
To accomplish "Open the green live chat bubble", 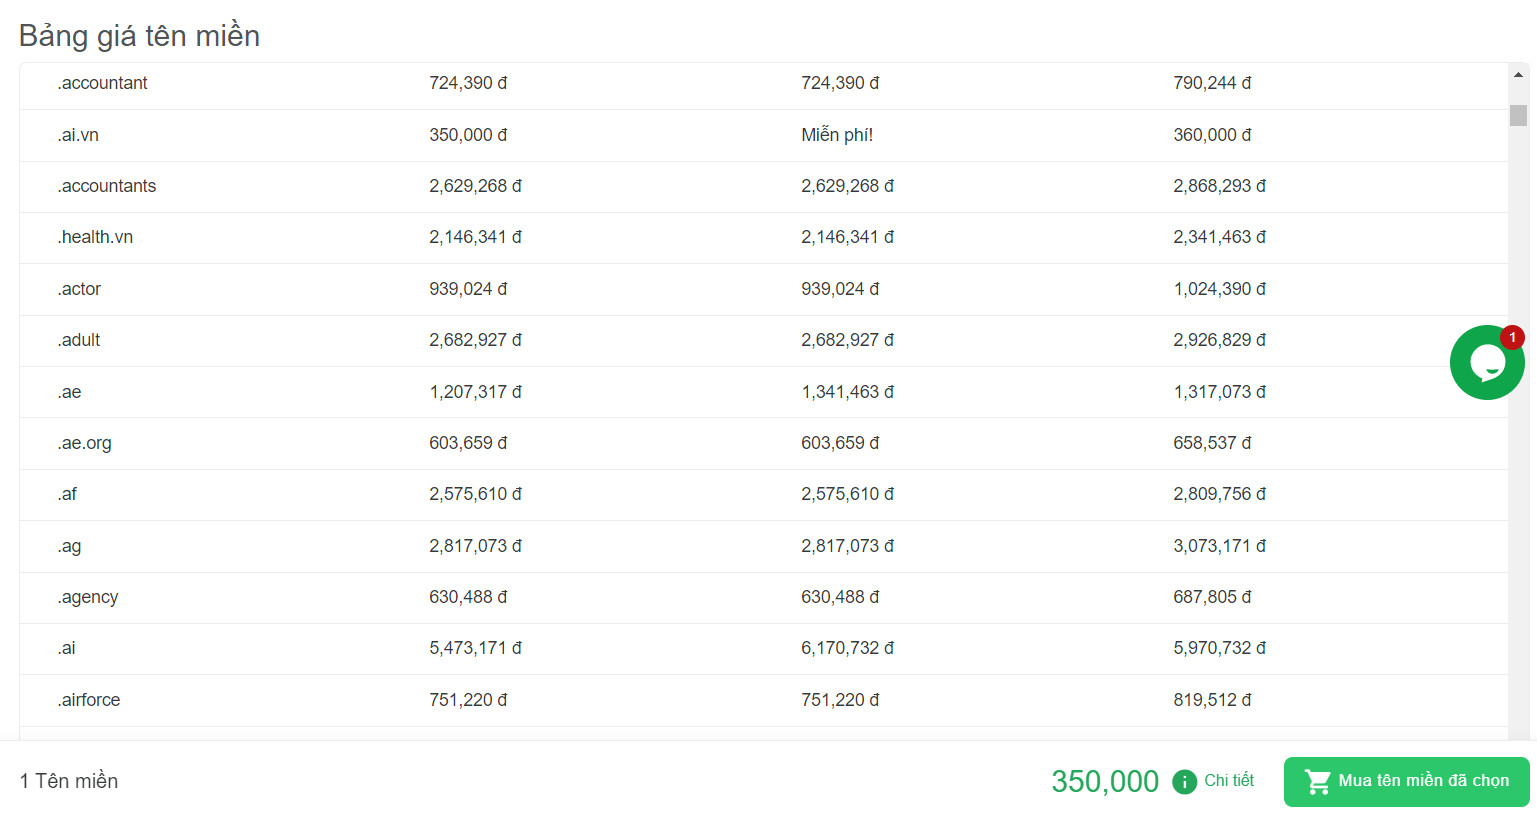I will click(x=1487, y=363).
